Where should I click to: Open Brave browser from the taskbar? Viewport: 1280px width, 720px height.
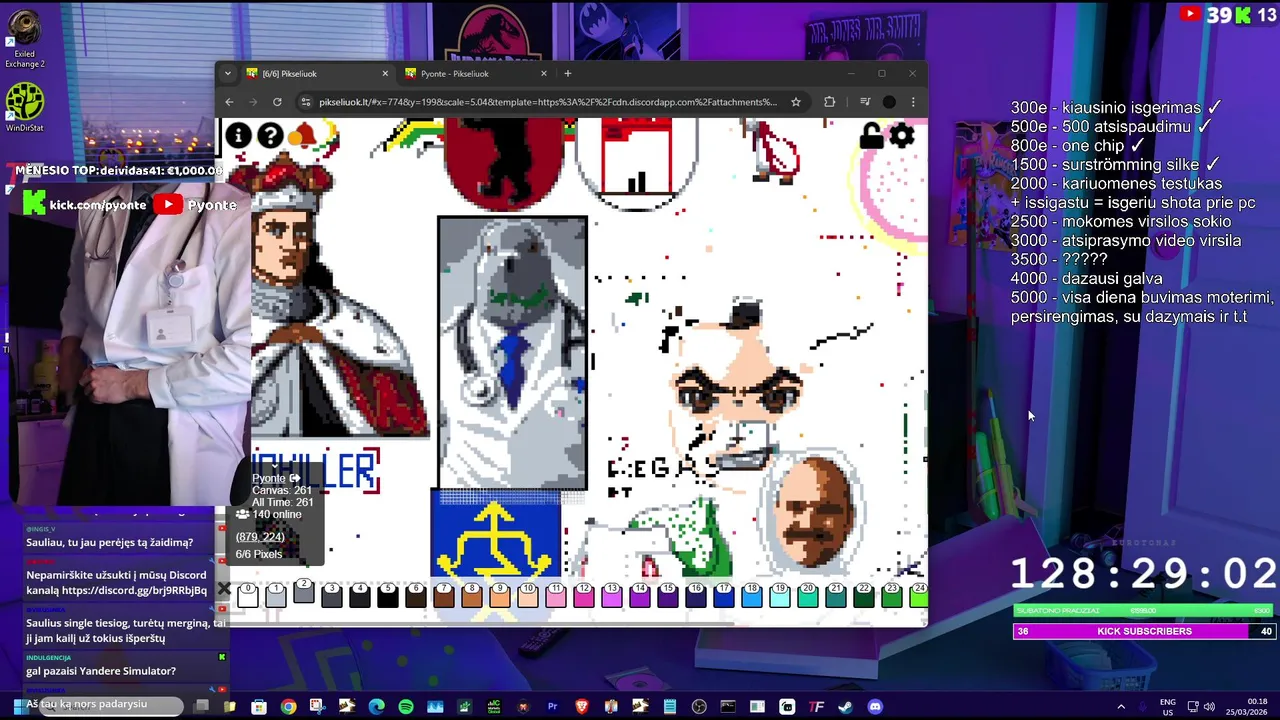[x=582, y=707]
